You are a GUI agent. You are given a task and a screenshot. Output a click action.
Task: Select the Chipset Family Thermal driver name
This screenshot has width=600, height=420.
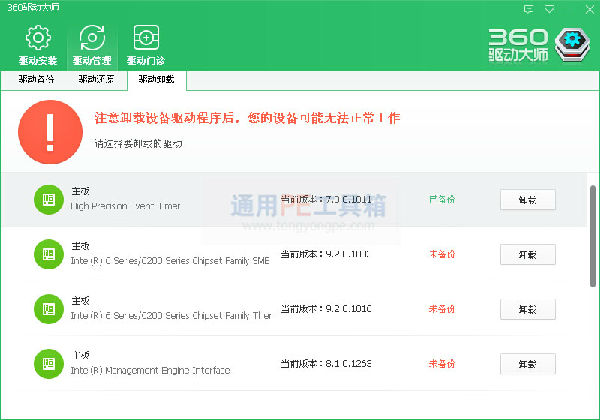171,316
